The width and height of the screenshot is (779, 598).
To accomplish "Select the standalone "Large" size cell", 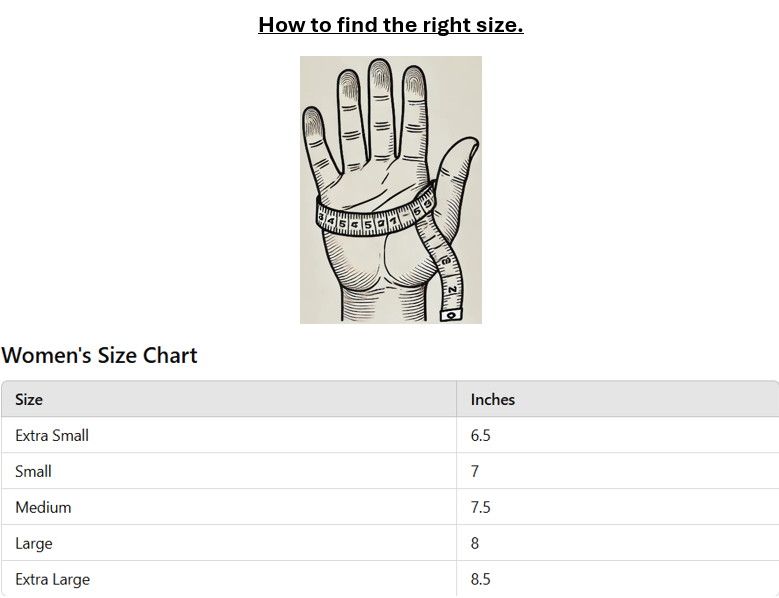I will [34, 543].
